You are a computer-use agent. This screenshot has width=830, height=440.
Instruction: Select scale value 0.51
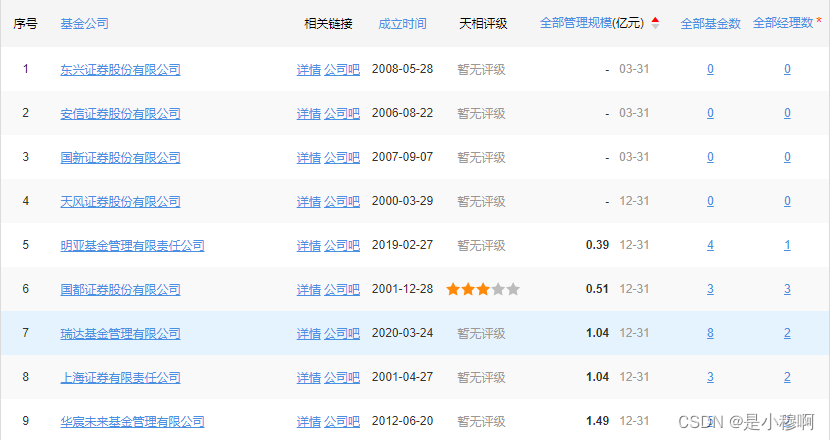coord(597,289)
